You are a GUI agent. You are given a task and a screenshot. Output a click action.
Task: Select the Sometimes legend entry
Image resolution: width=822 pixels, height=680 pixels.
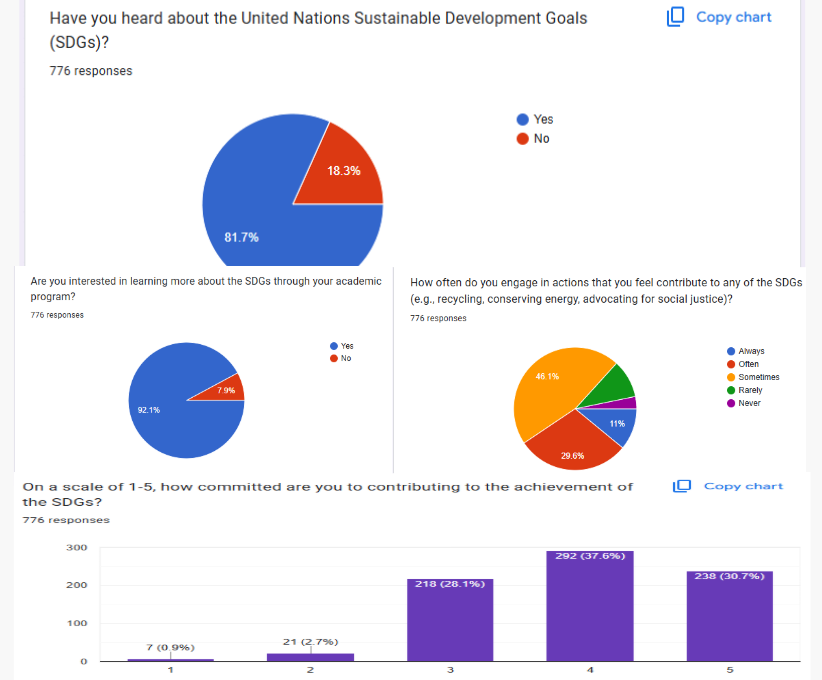757,377
